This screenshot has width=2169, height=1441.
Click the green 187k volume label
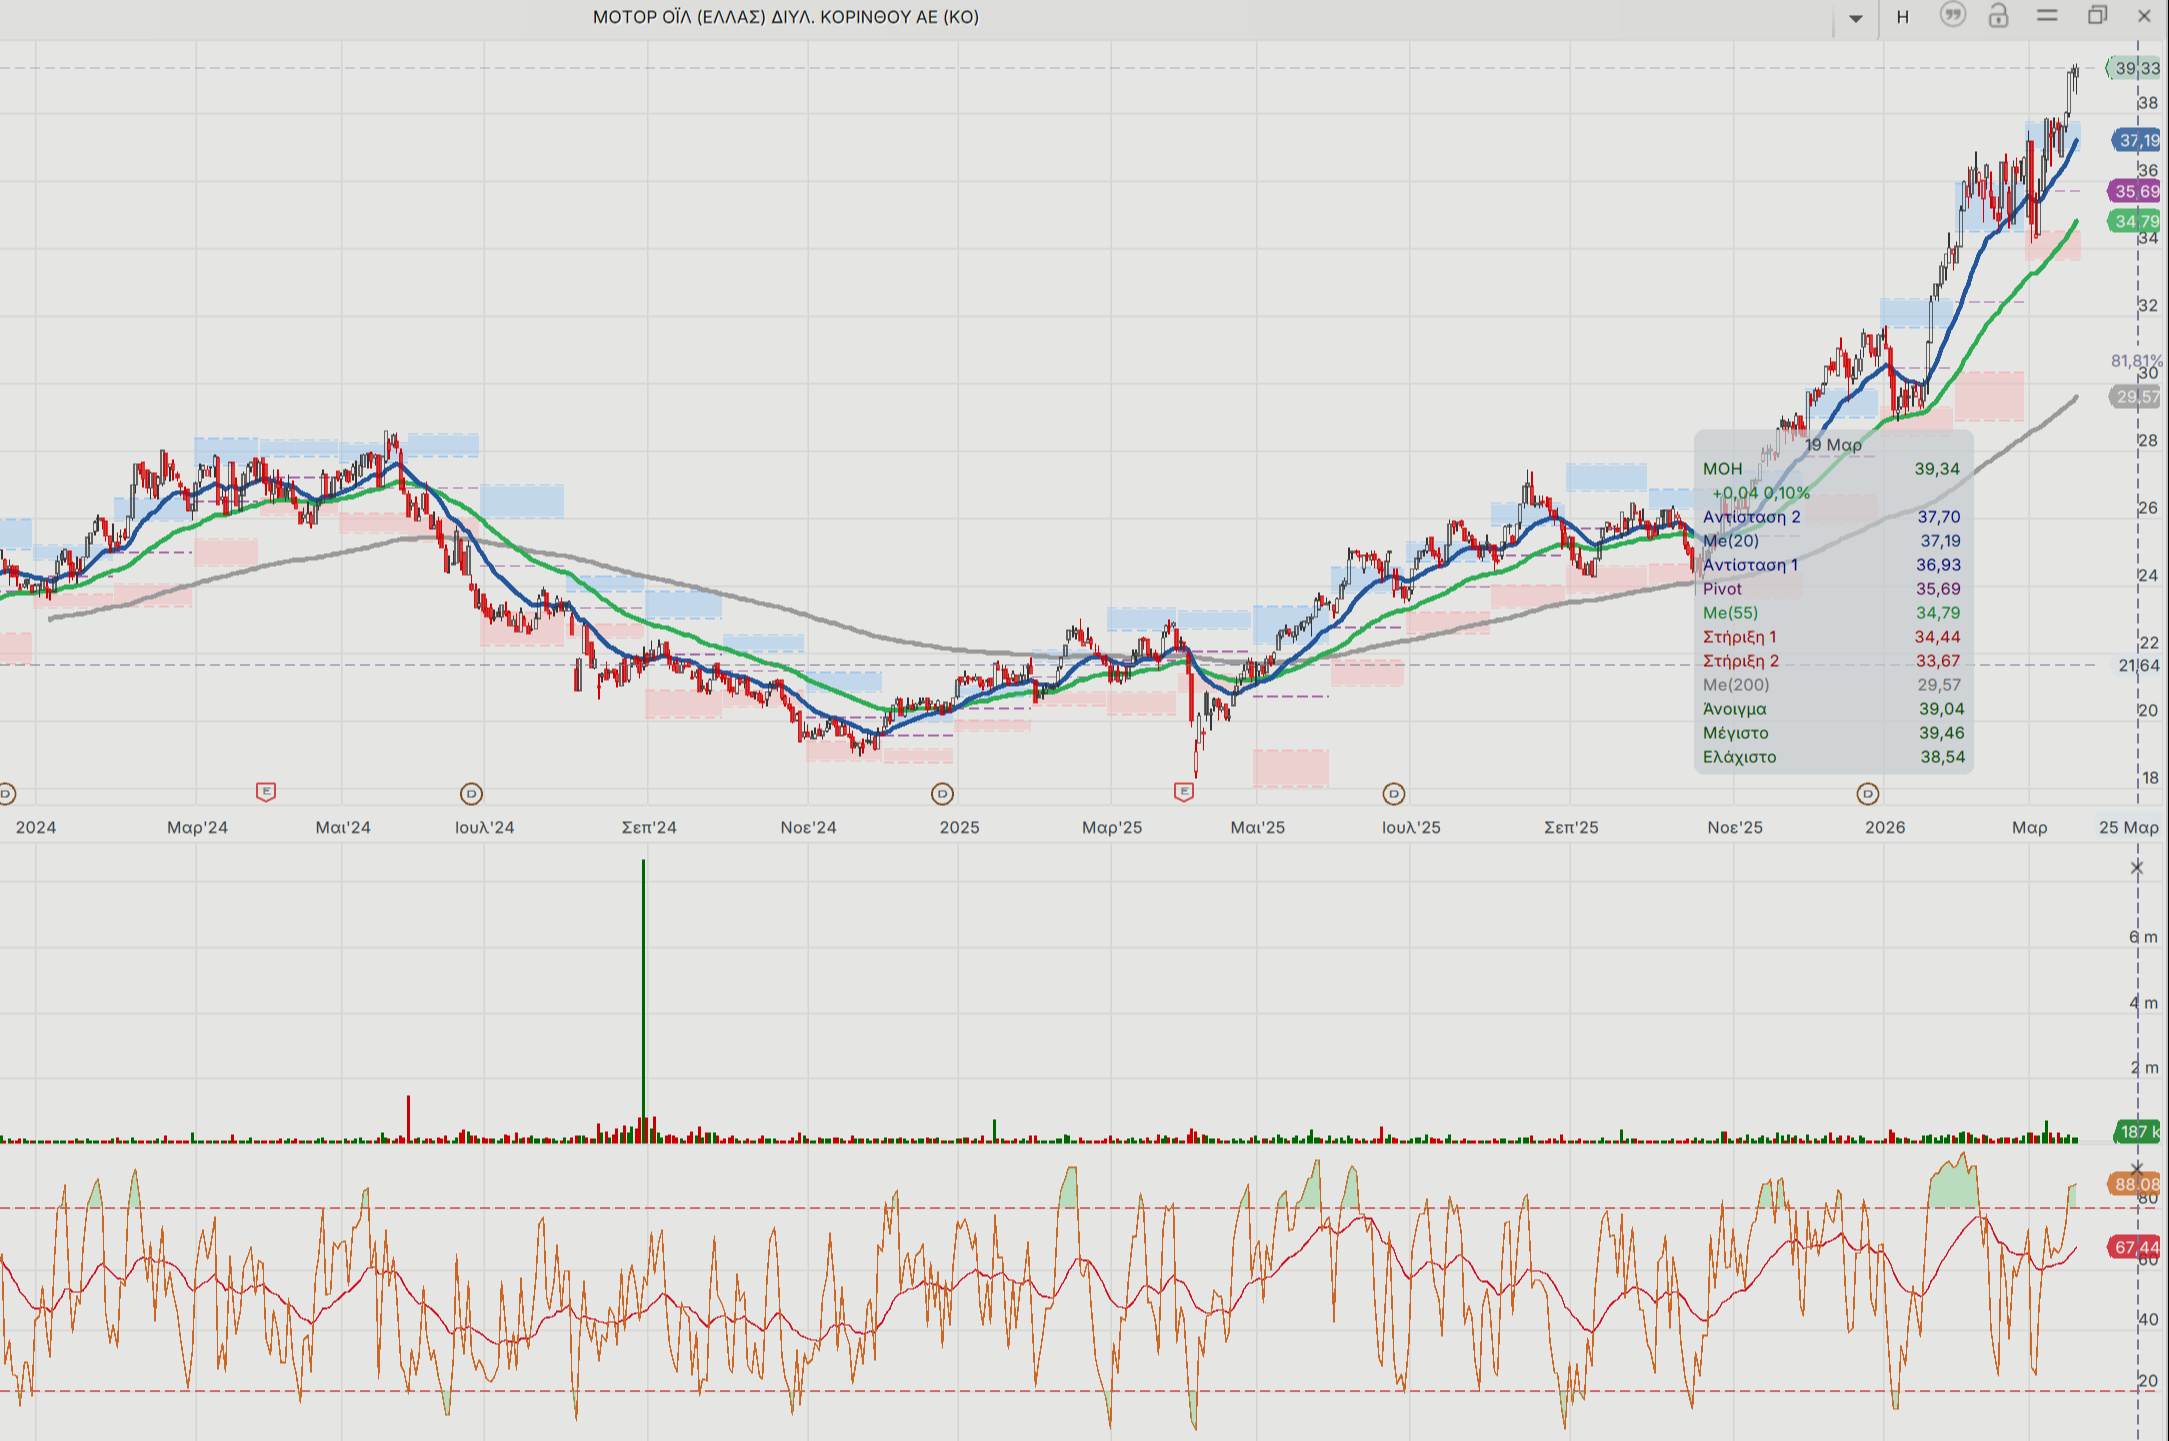point(2136,1132)
